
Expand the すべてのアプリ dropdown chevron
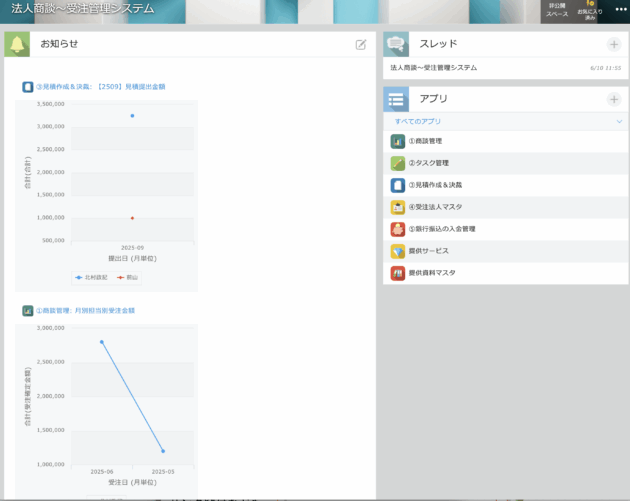[x=617, y=121]
